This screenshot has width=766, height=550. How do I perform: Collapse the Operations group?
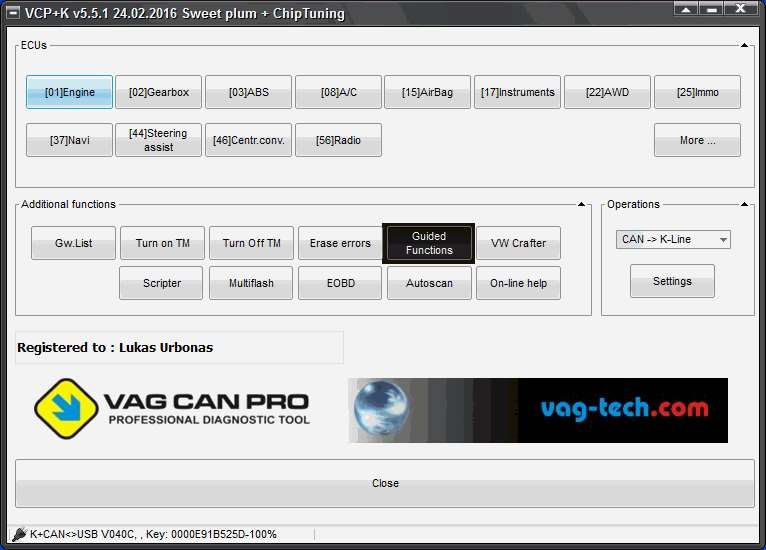(x=745, y=204)
